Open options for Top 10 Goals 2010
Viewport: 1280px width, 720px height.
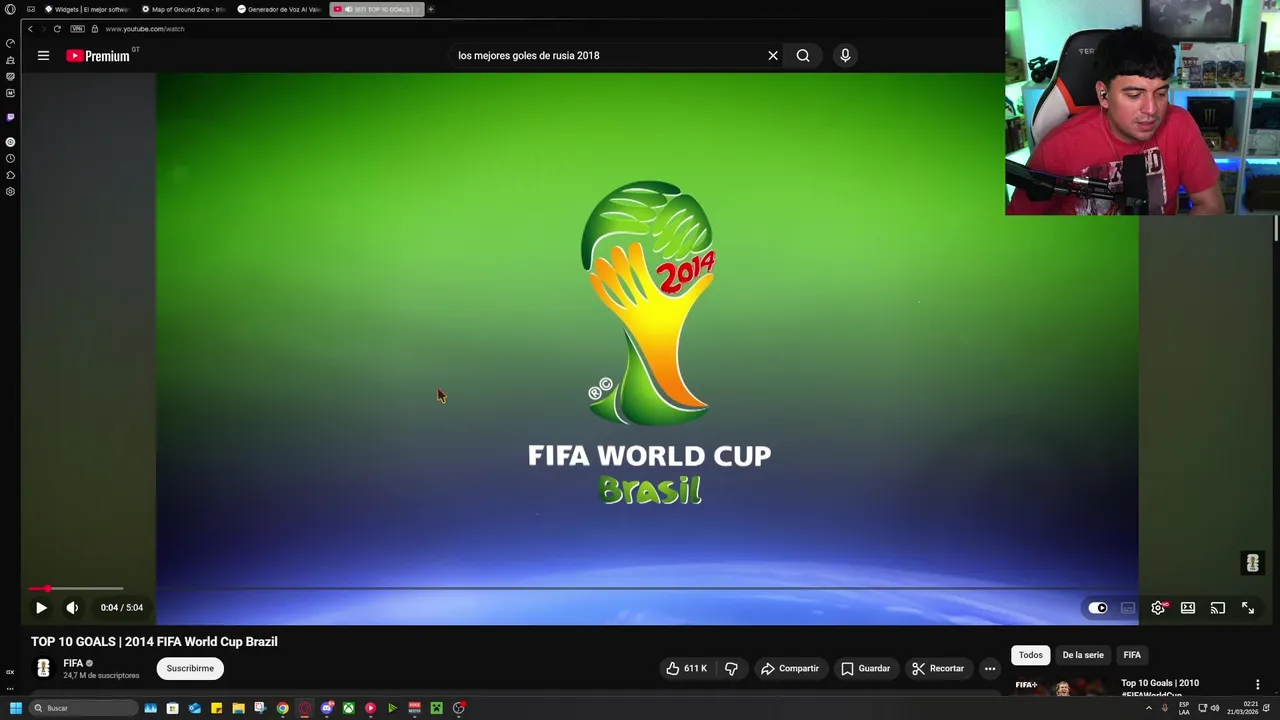point(1258,685)
